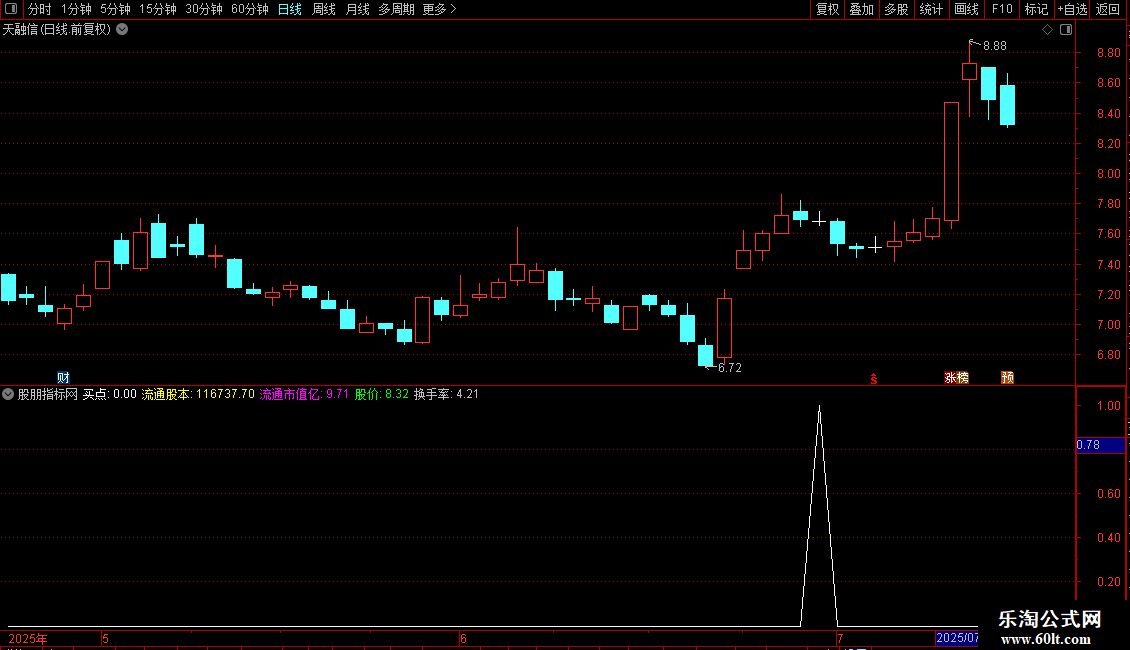
Task: Click the 标记 mark button
Action: click(1036, 9)
